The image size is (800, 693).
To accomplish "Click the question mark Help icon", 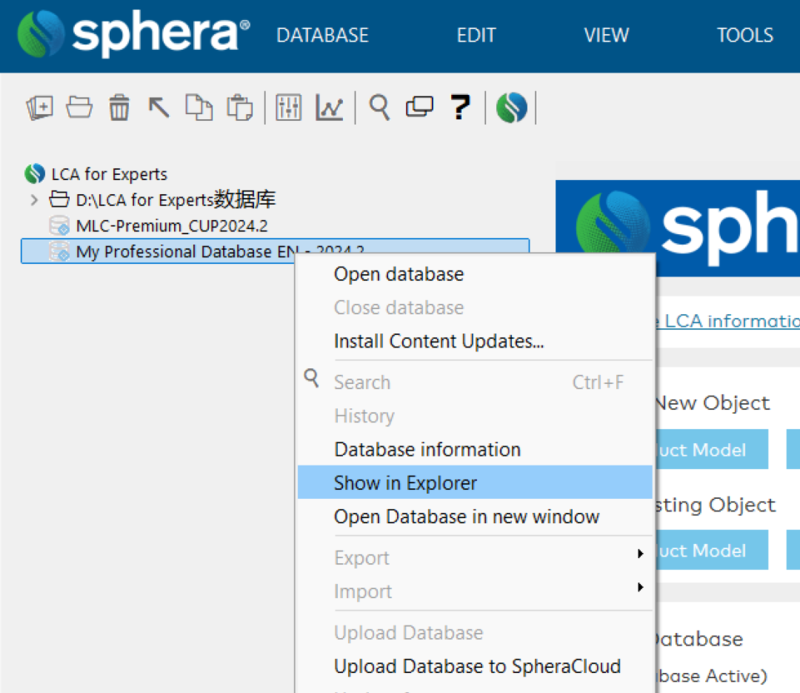I will pyautogui.click(x=459, y=107).
